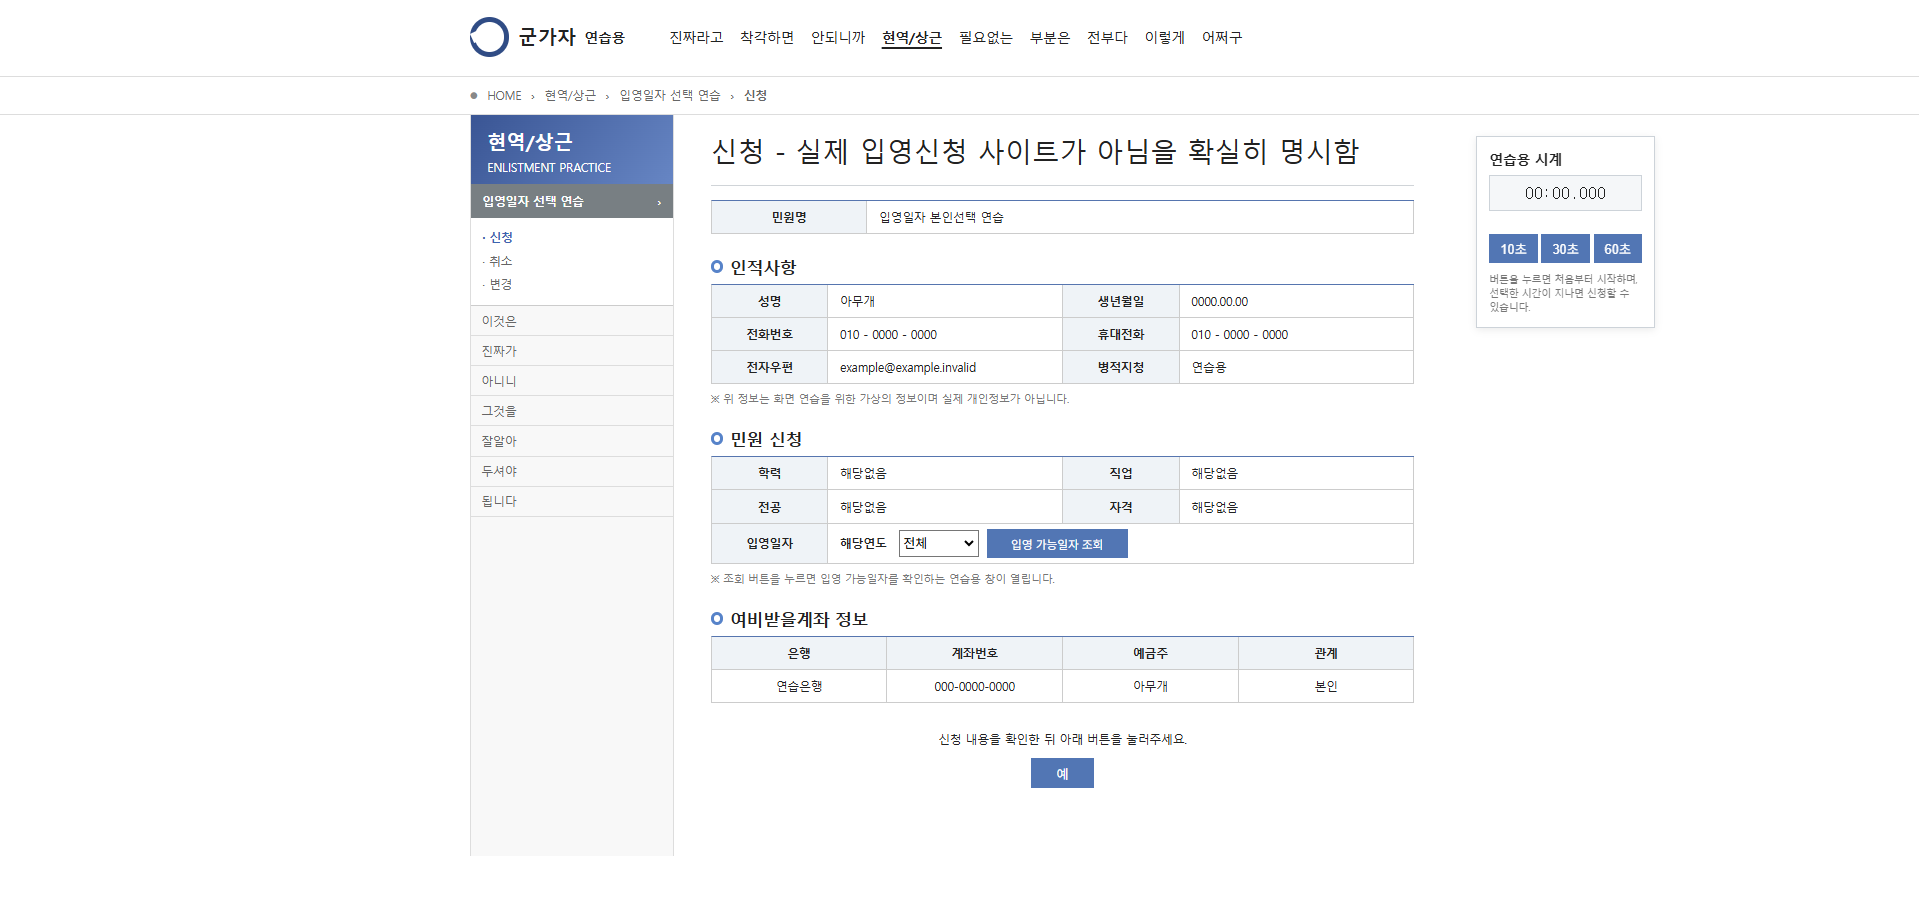Viewport: 1919px width, 897px height.
Task: Start the 10초 practice timer
Action: click(x=1513, y=249)
